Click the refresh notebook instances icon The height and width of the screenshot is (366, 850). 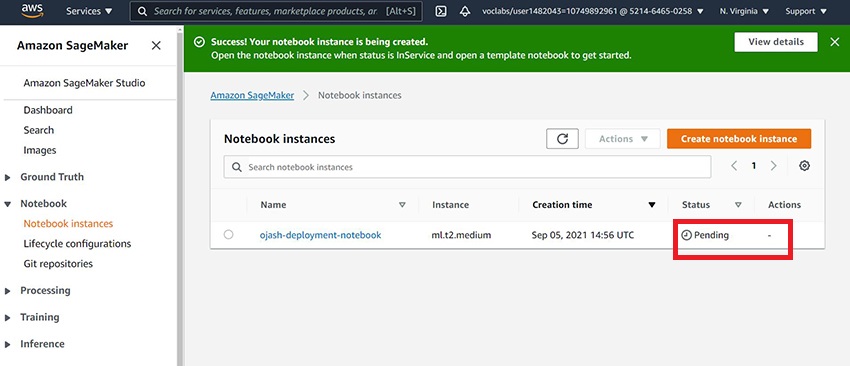pos(562,139)
